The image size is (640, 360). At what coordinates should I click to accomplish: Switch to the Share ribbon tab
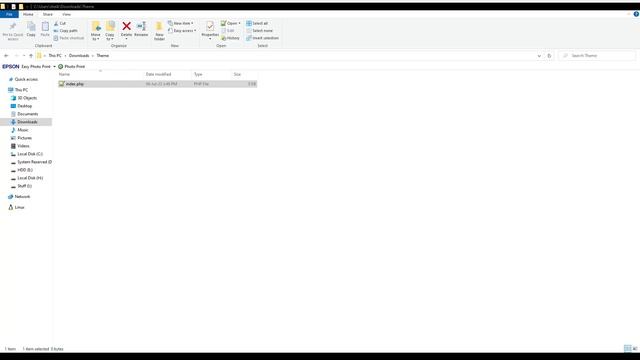[x=48, y=14]
